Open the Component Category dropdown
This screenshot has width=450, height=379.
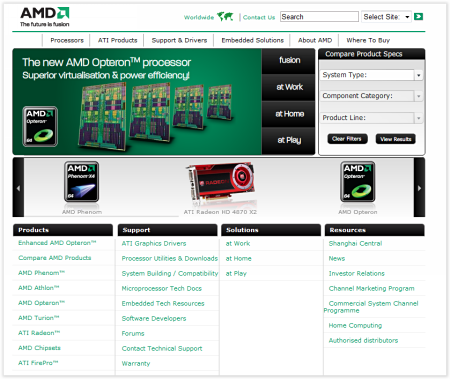(371, 96)
